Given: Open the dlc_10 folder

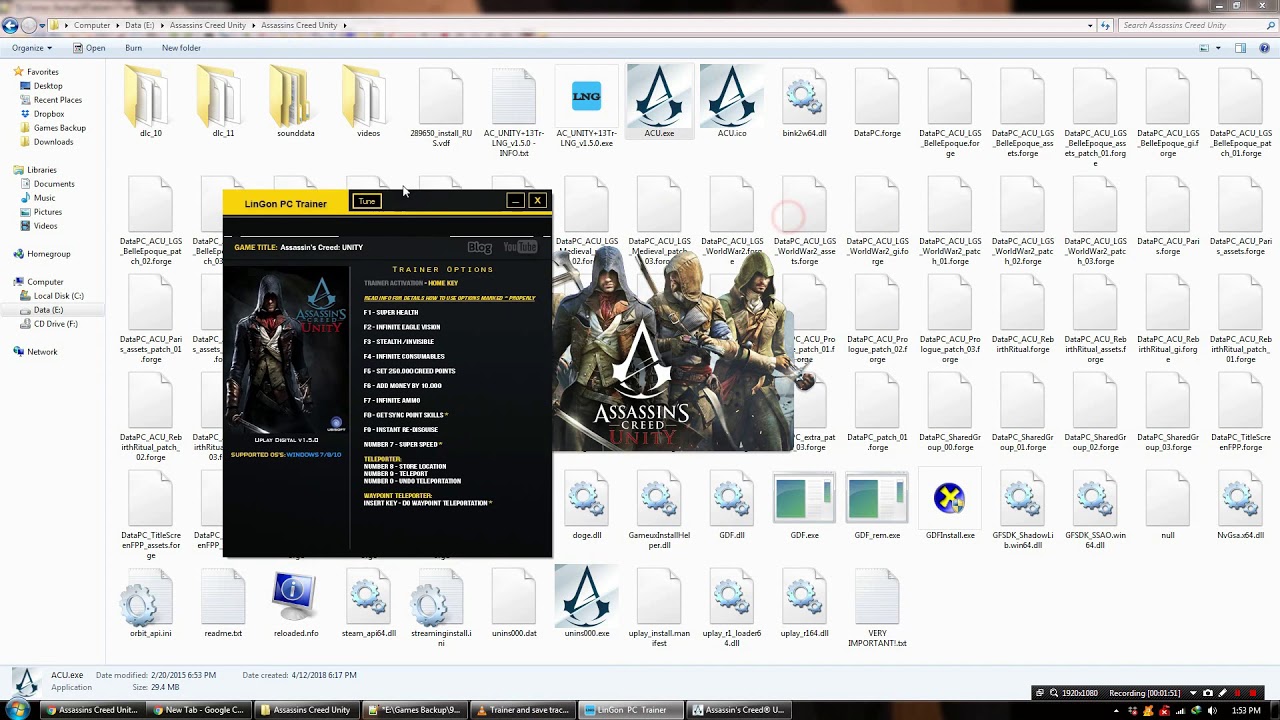Looking at the screenshot, I should [150, 100].
